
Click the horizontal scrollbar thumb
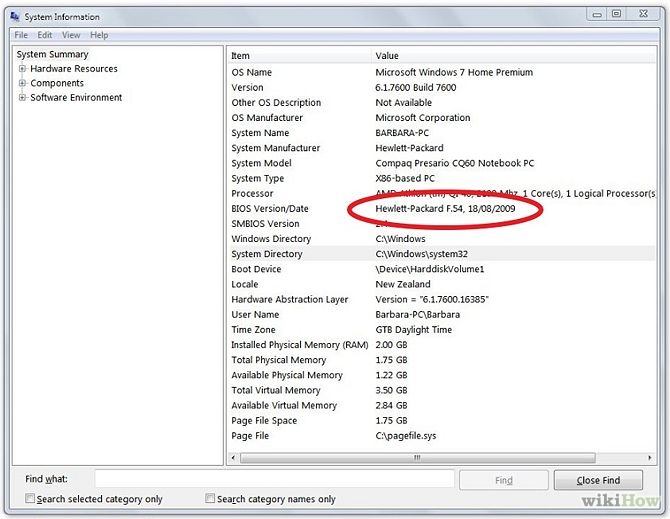[x=417, y=457]
